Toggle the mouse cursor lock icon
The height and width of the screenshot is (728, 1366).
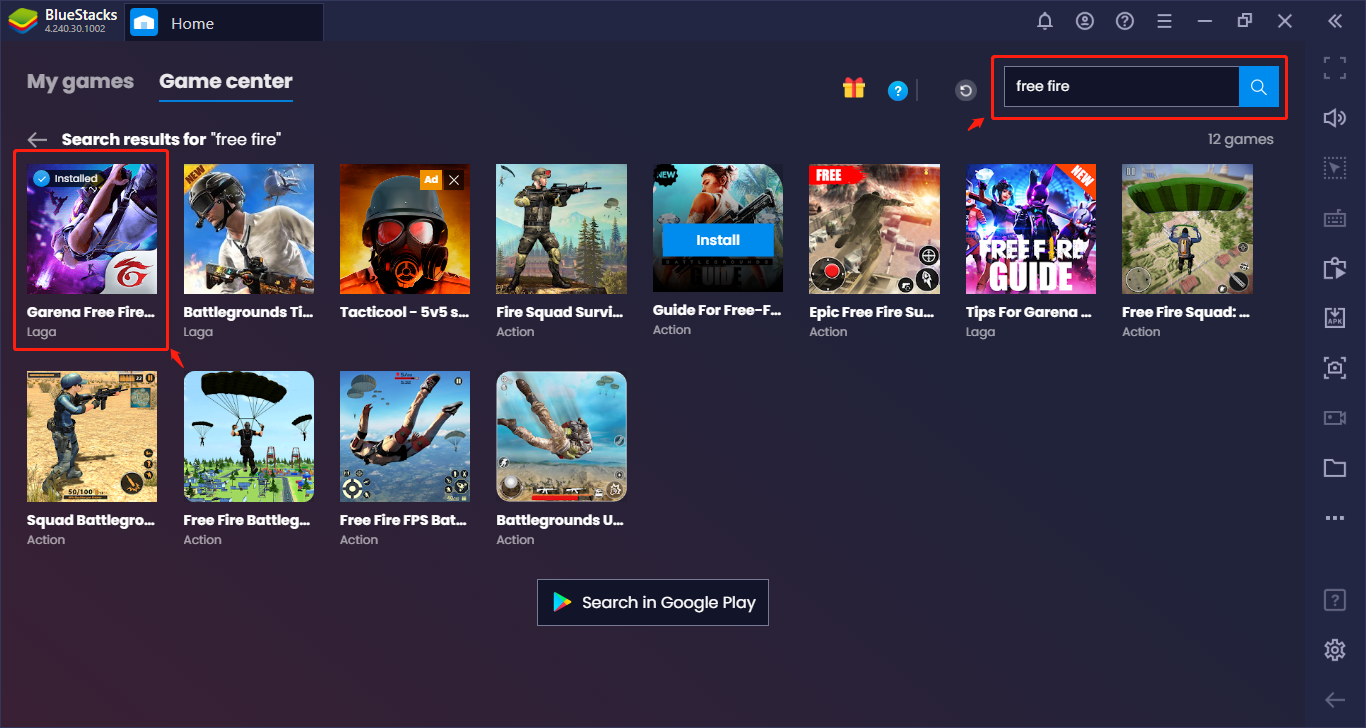click(1335, 168)
